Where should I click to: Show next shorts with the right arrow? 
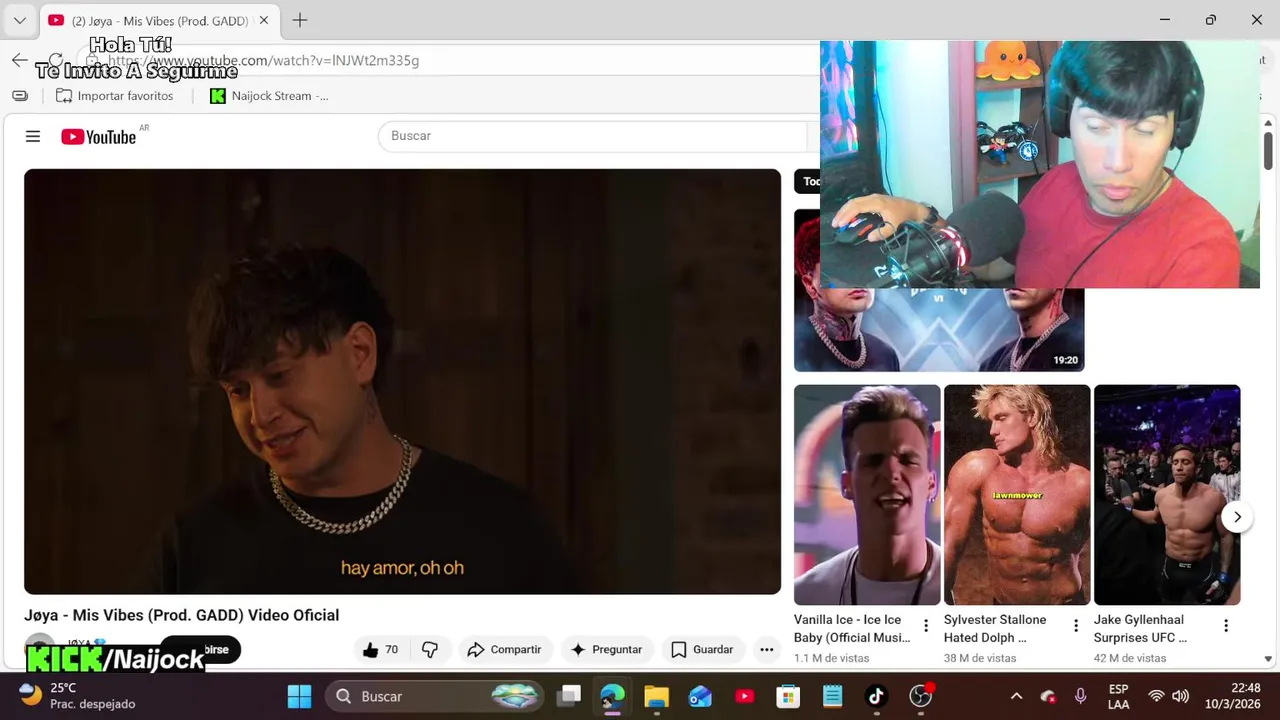pos(1237,517)
